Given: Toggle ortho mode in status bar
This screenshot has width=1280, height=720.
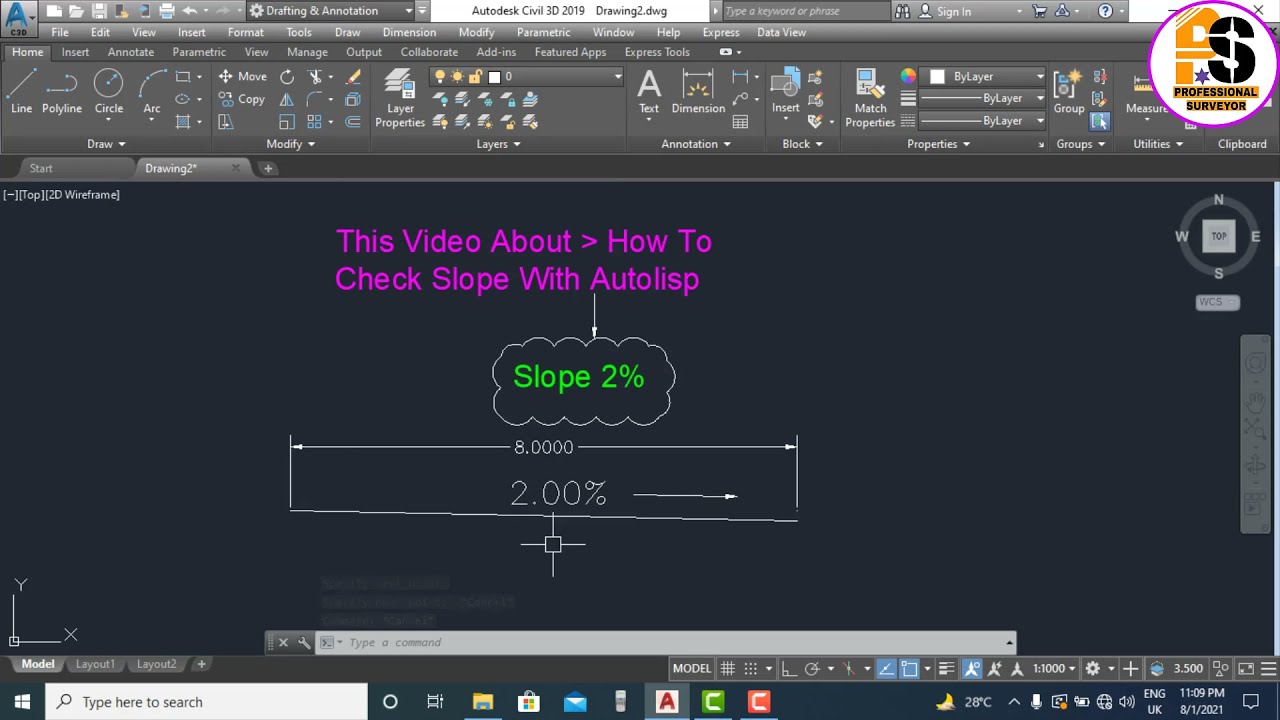Looking at the screenshot, I should click(789, 668).
